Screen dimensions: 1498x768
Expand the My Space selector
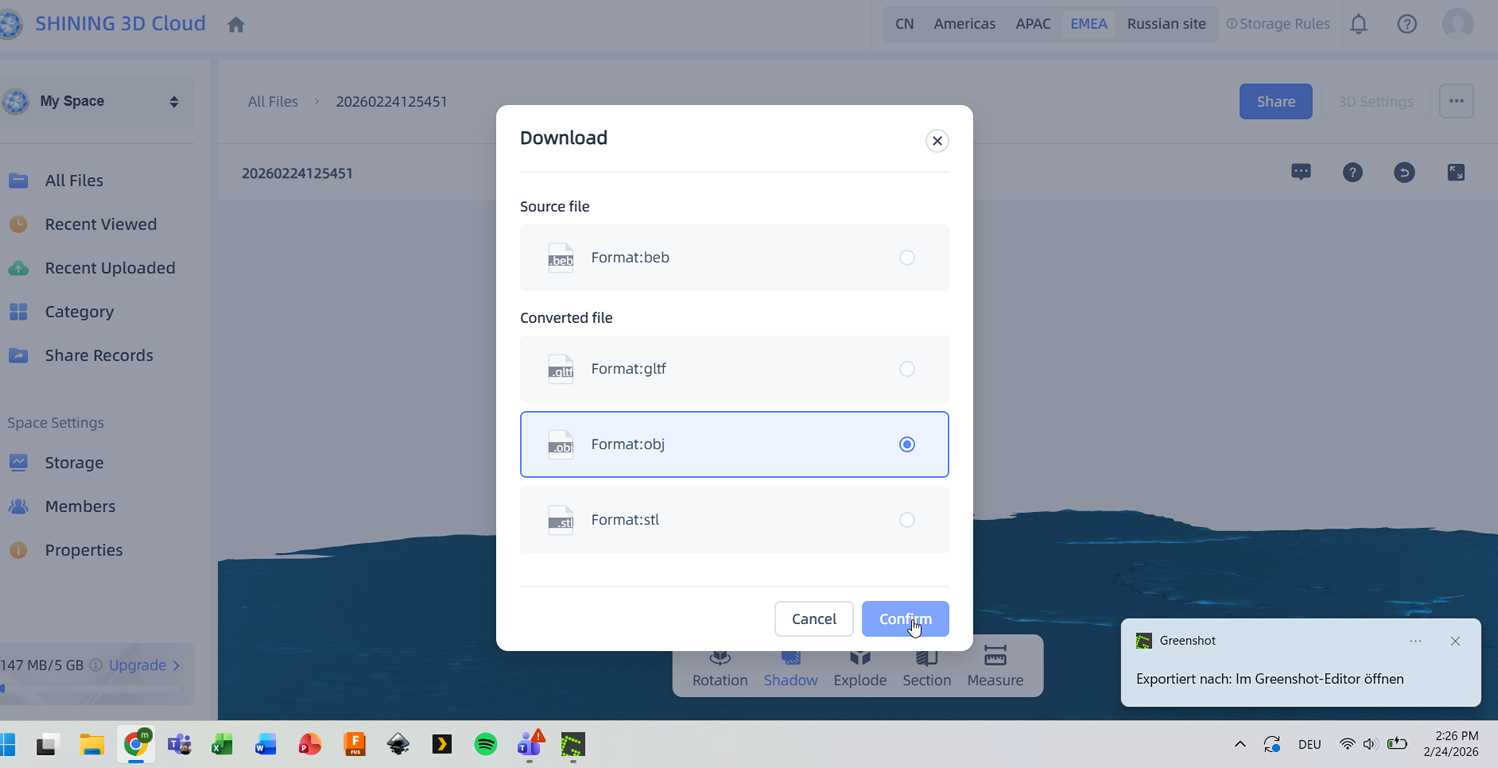pos(97,101)
